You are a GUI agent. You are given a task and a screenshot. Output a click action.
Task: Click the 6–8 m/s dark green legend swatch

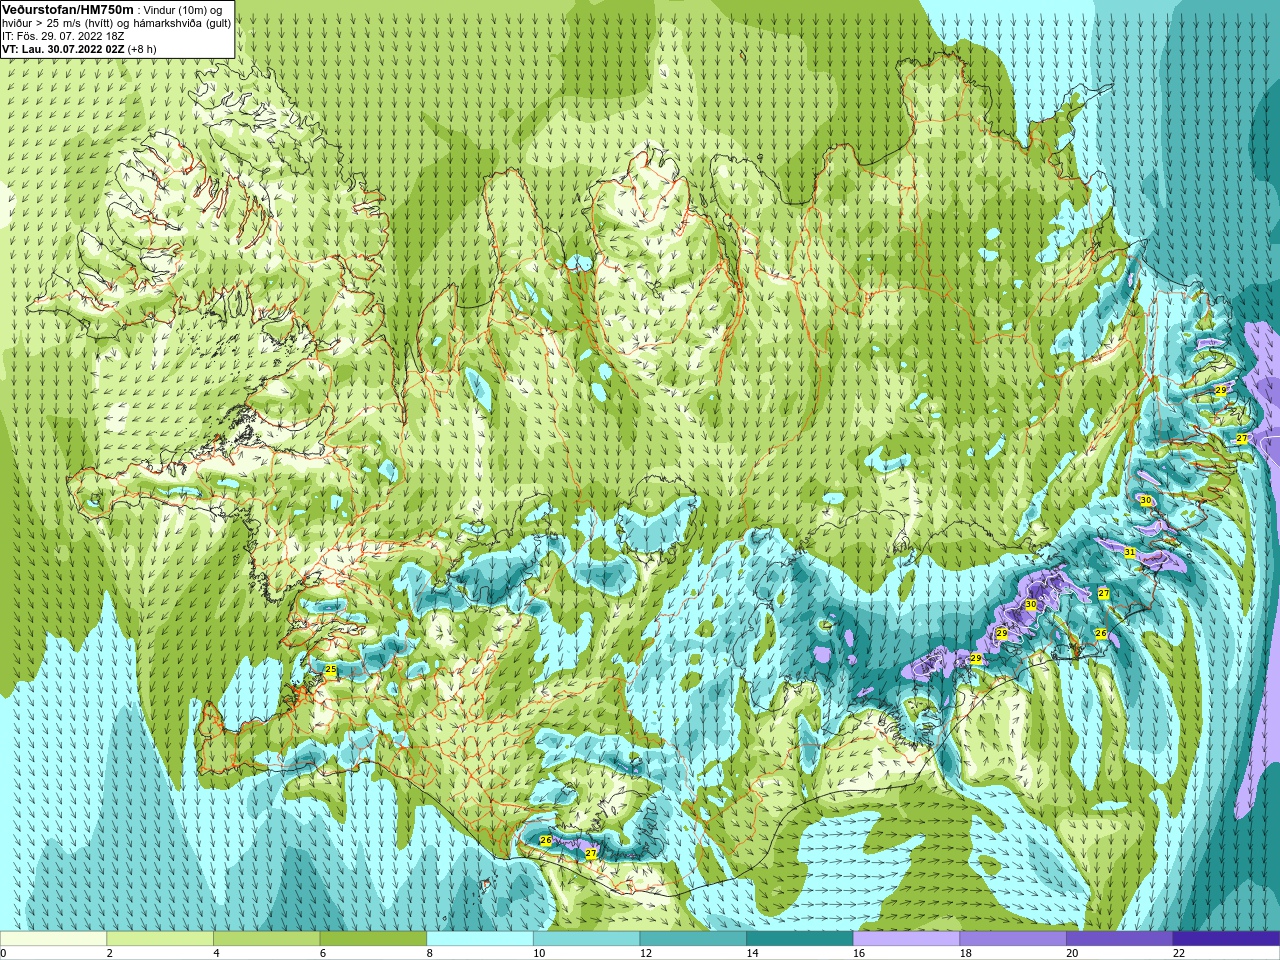[373, 939]
